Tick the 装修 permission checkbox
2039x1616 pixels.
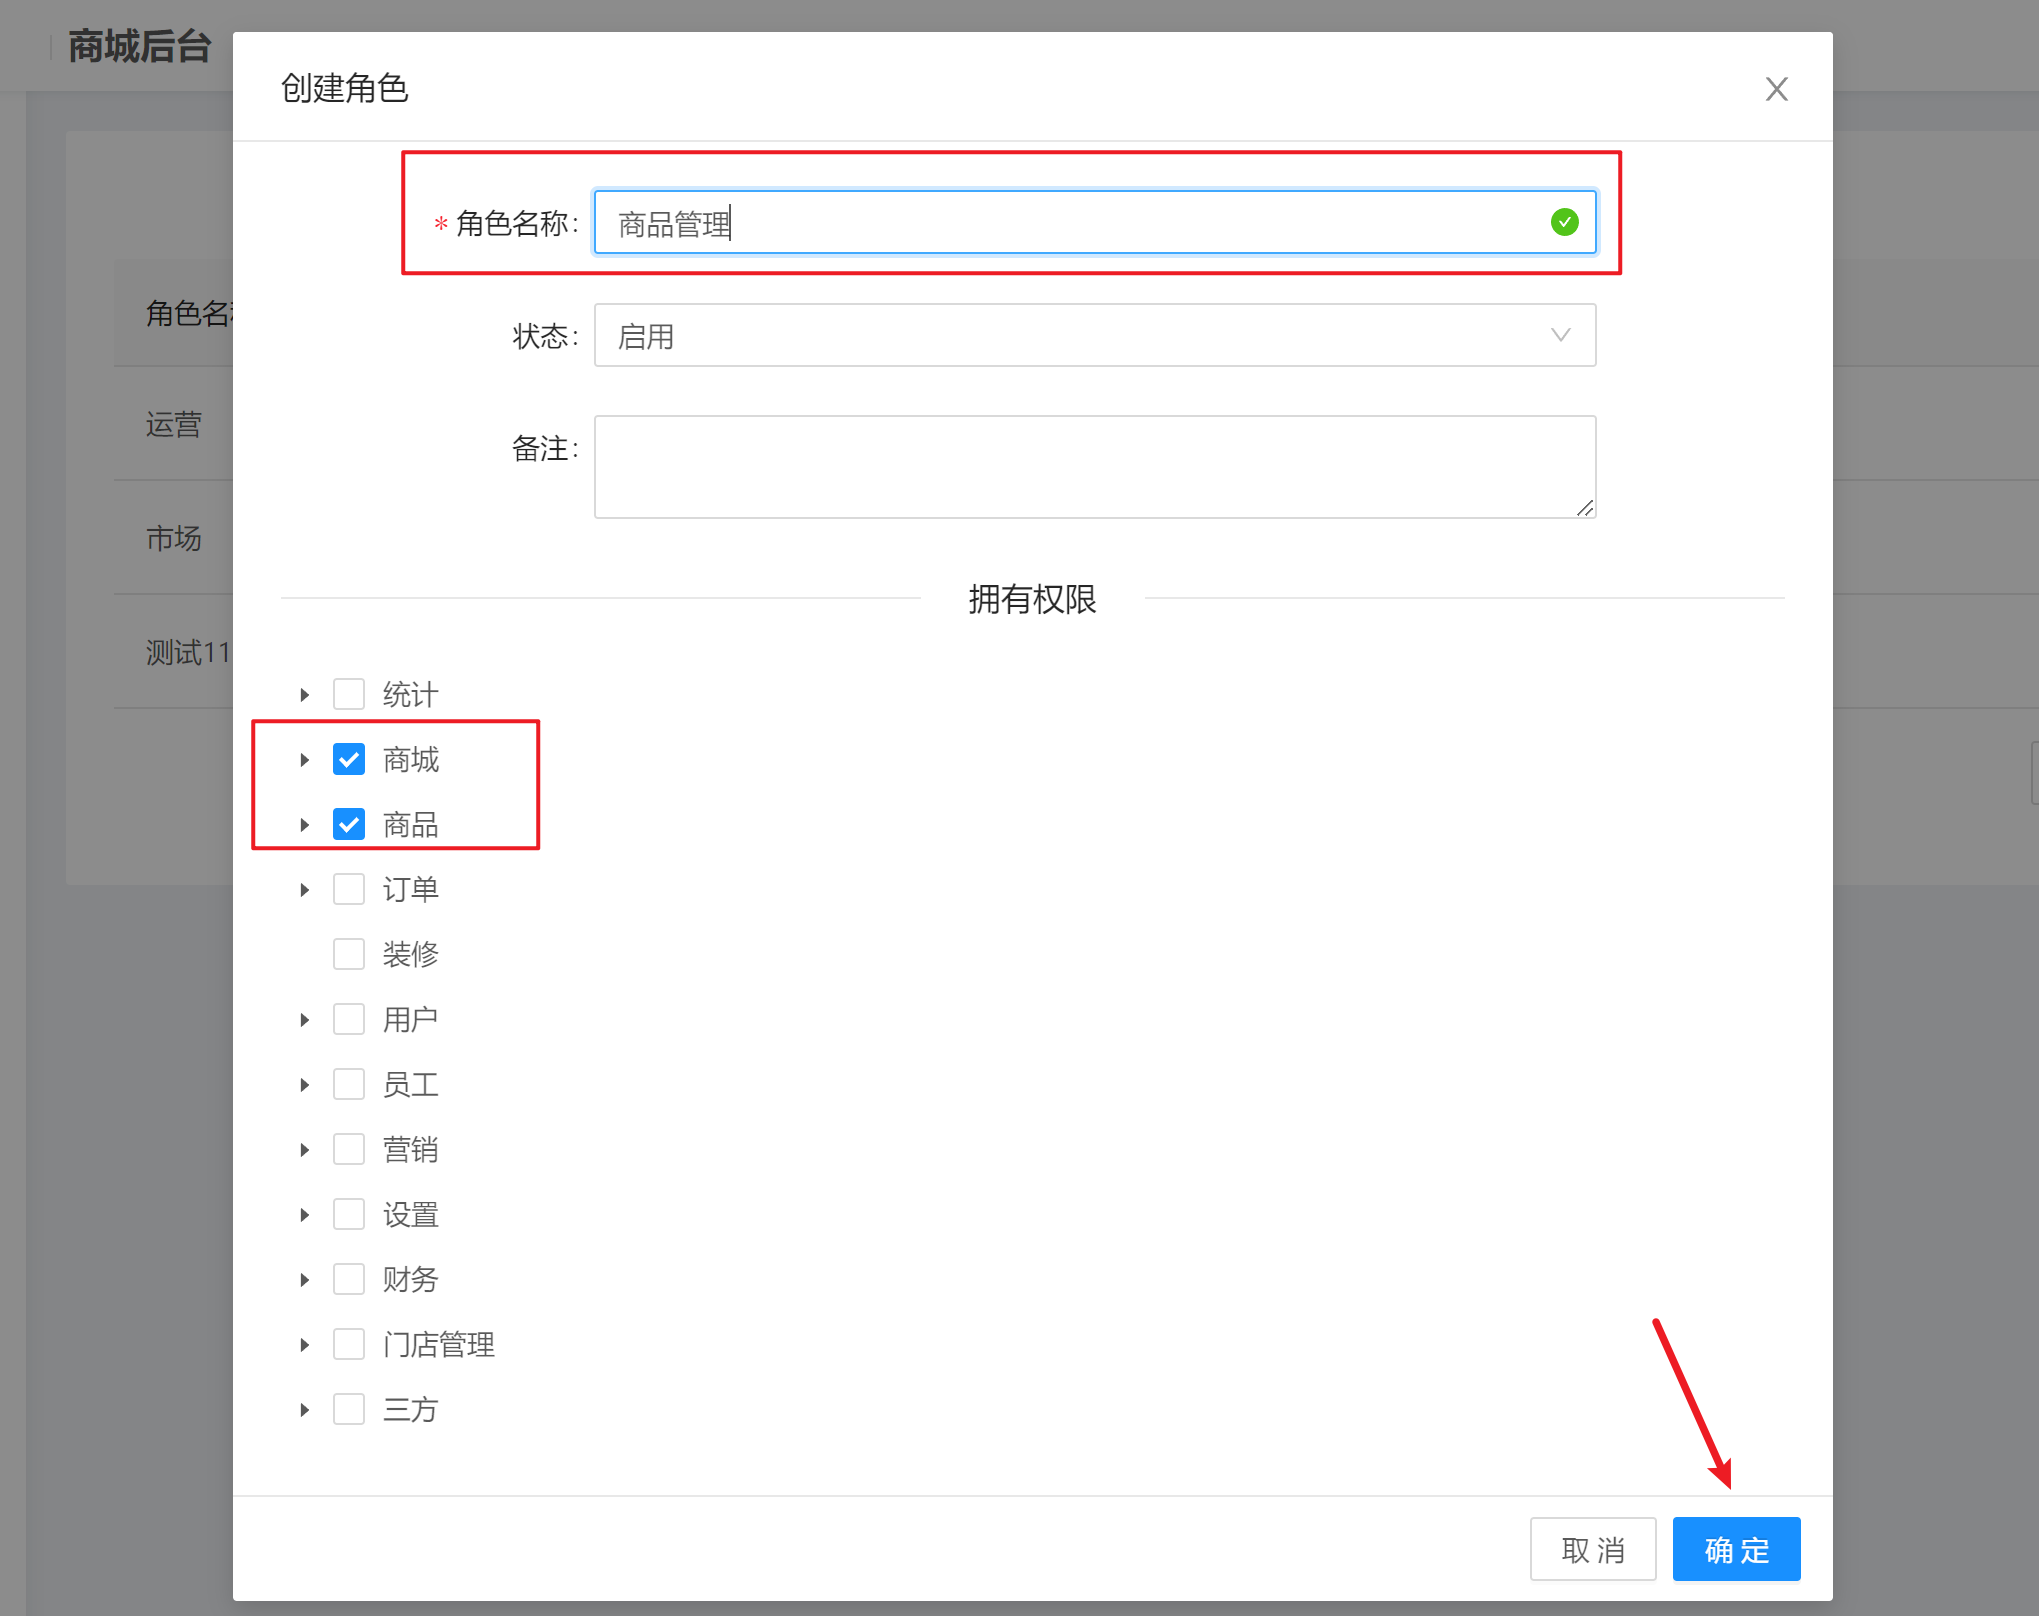(x=349, y=954)
